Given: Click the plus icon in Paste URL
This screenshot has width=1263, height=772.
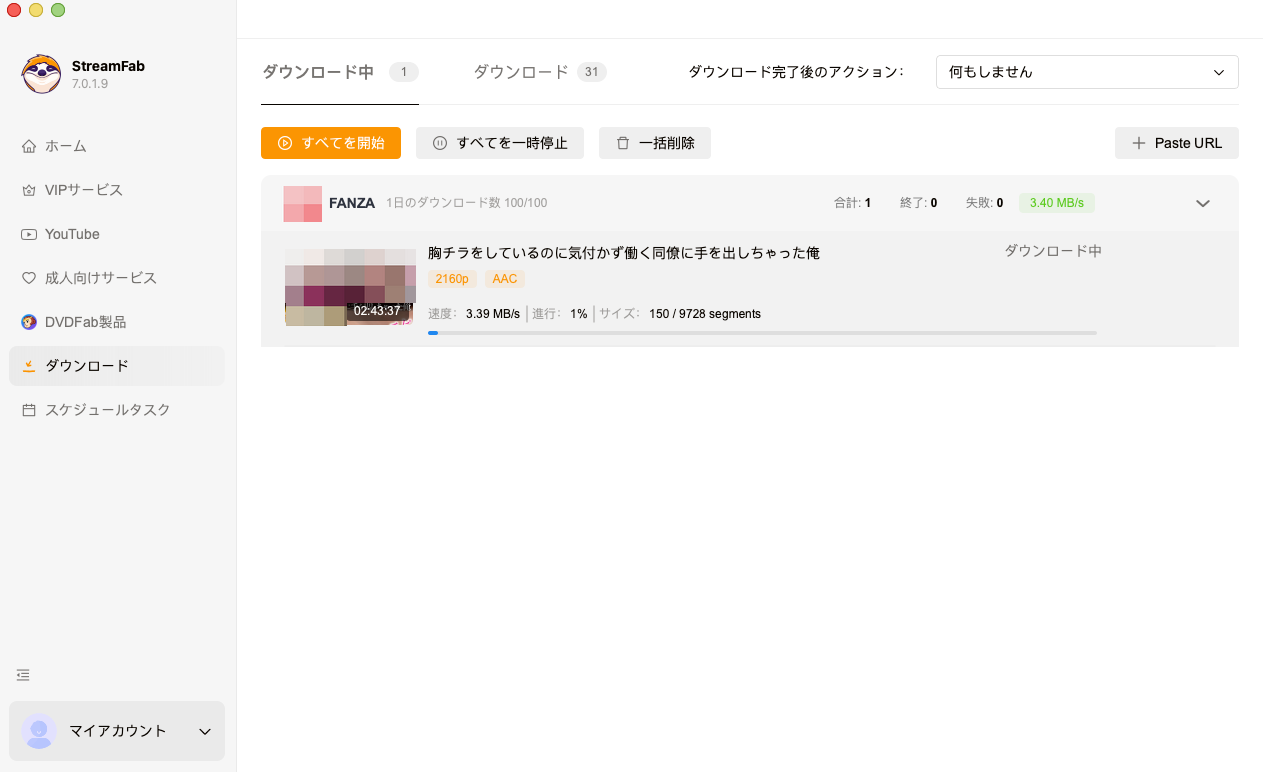Looking at the screenshot, I should 1139,143.
